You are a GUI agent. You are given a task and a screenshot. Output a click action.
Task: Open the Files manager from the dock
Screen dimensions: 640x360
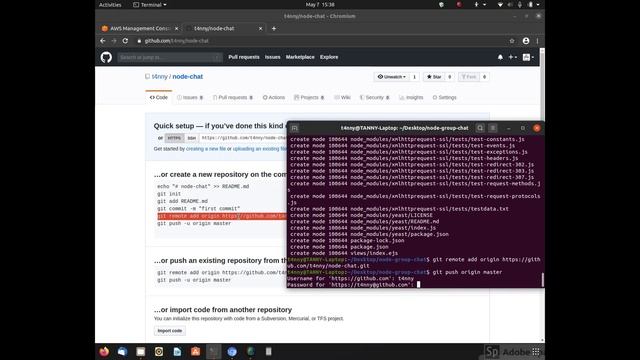(141, 351)
